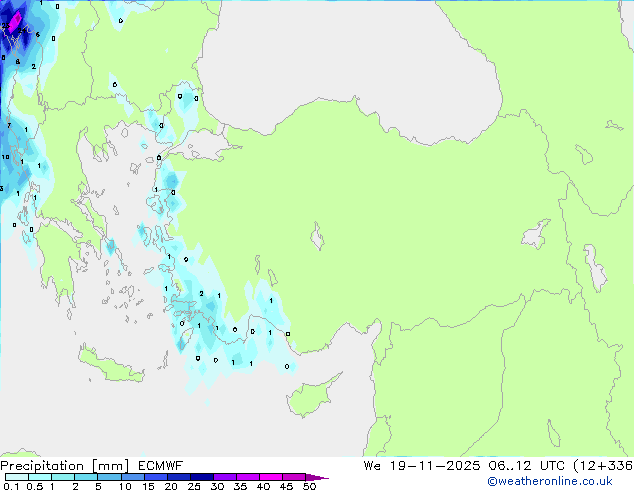Click the 'We 19-11-2025' date text
The image size is (634, 490).
(x=422, y=466)
